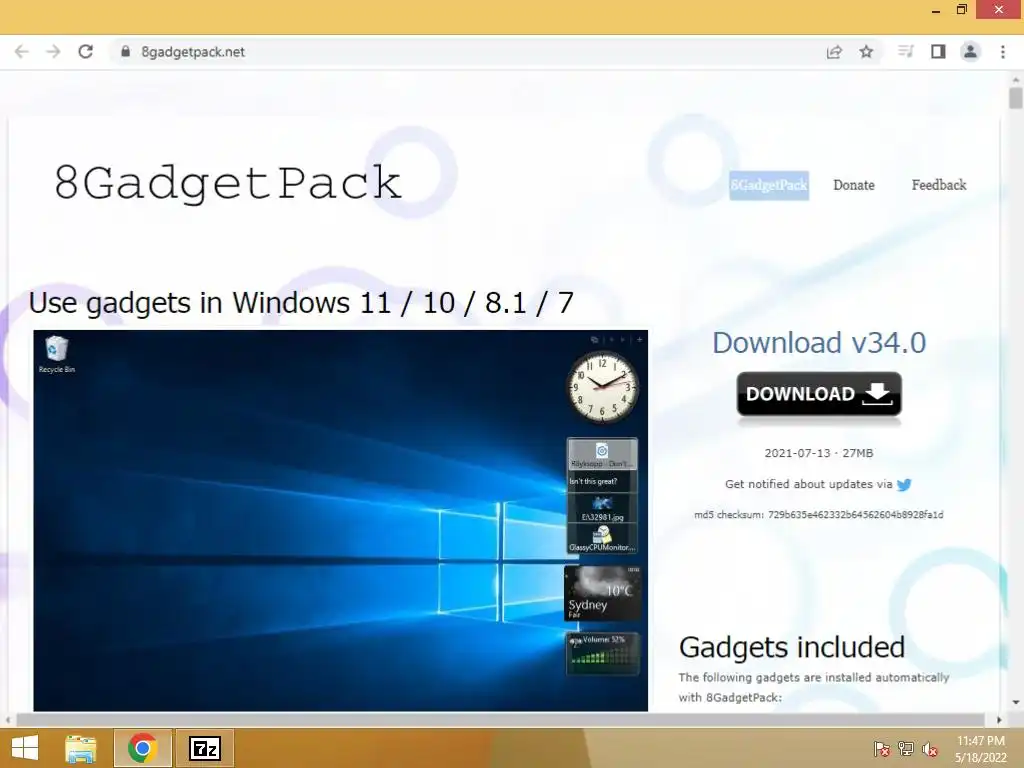The width and height of the screenshot is (1024, 768).
Task: Click the 2021-07-13 · 27MB text
Action: (x=819, y=453)
